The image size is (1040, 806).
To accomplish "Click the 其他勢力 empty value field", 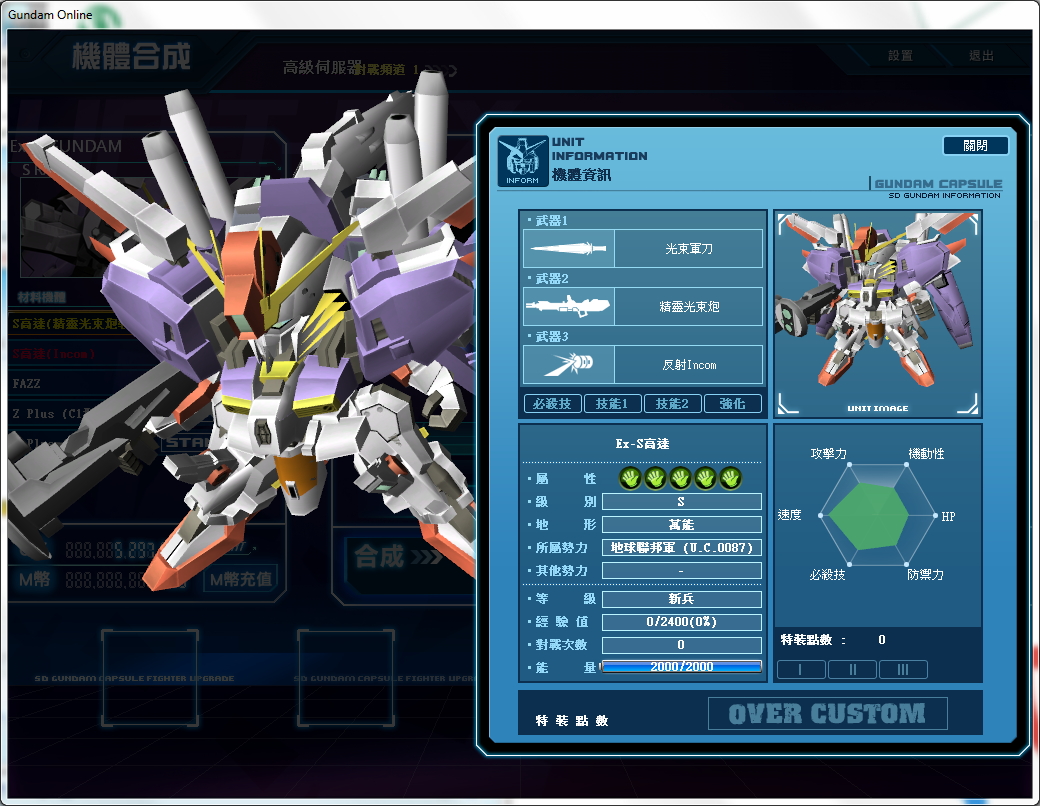I will (681, 571).
